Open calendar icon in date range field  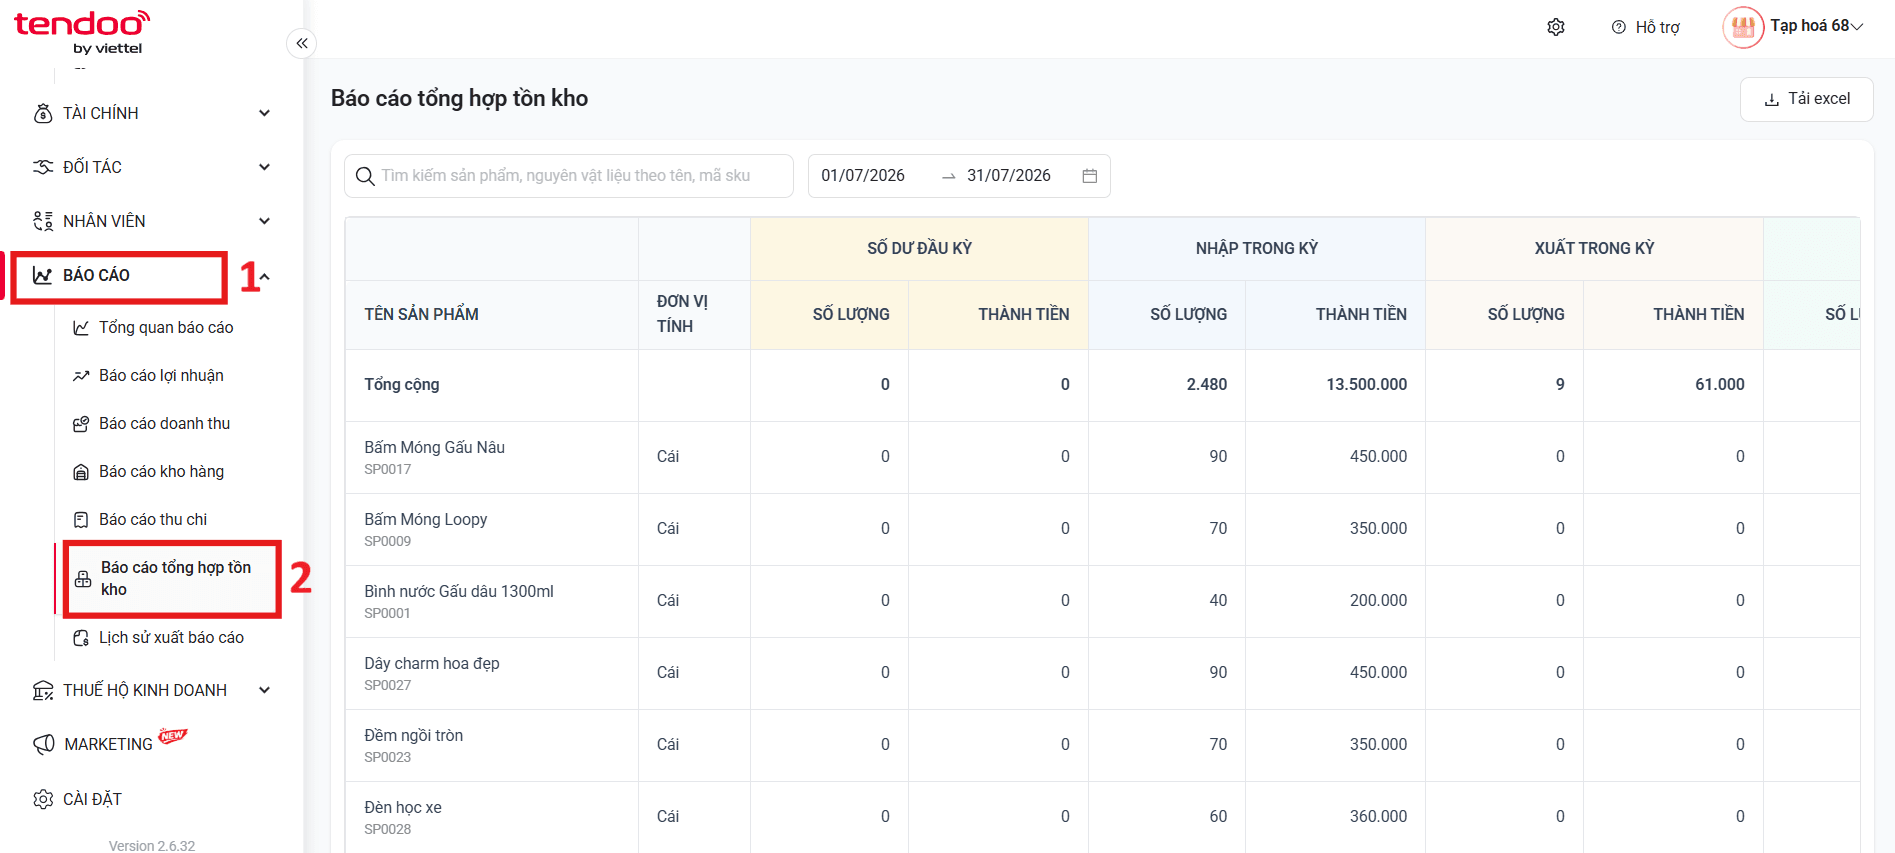(1089, 176)
